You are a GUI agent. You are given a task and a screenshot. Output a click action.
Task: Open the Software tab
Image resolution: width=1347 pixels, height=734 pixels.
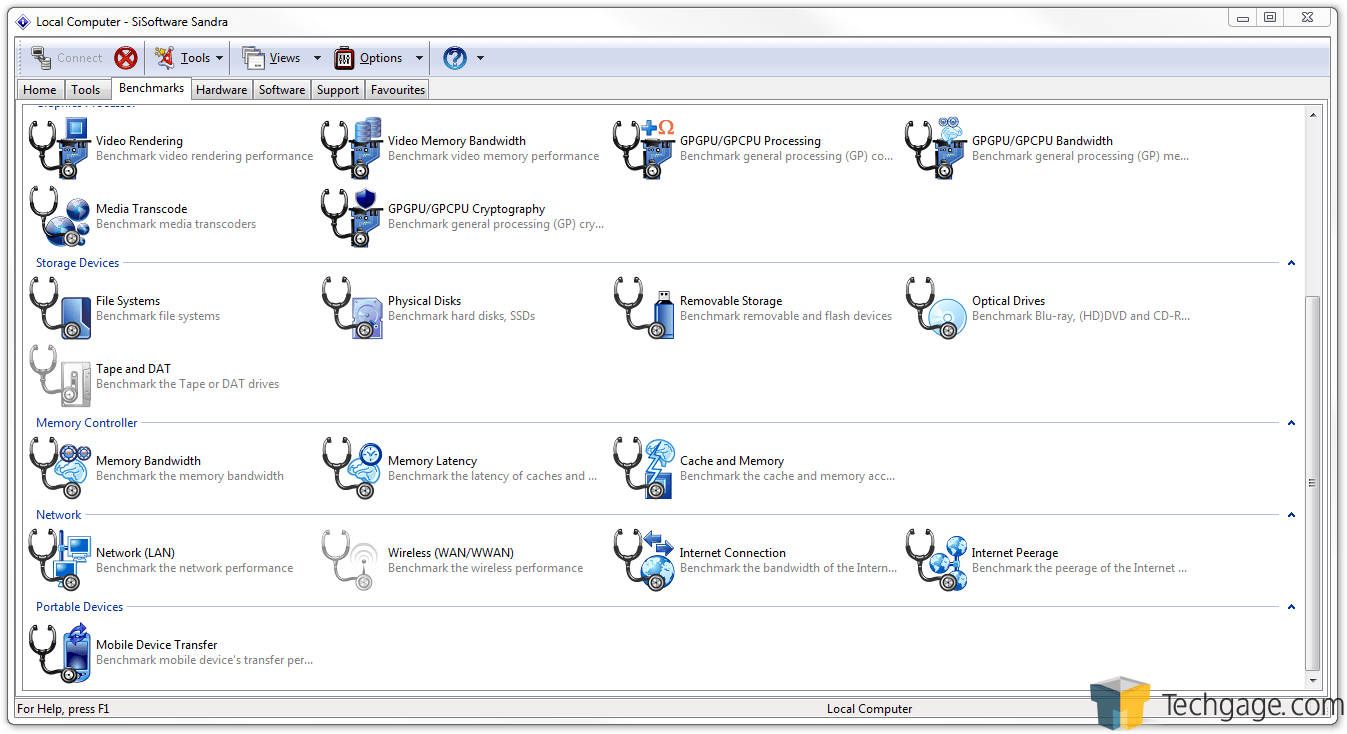[282, 90]
